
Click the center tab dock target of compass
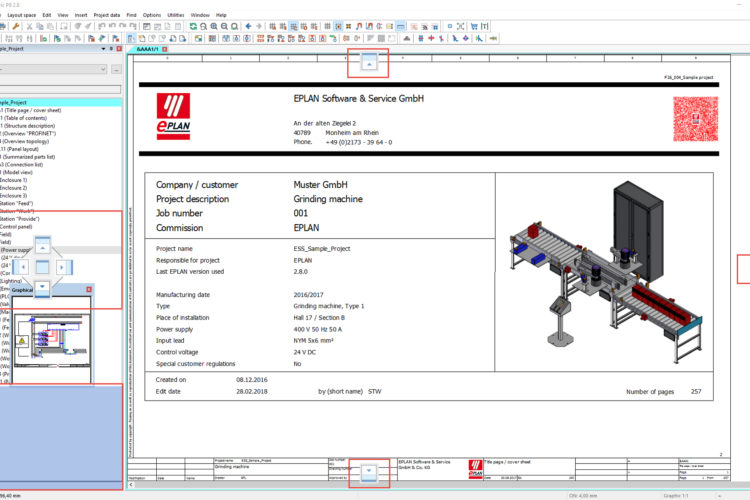coord(43,267)
